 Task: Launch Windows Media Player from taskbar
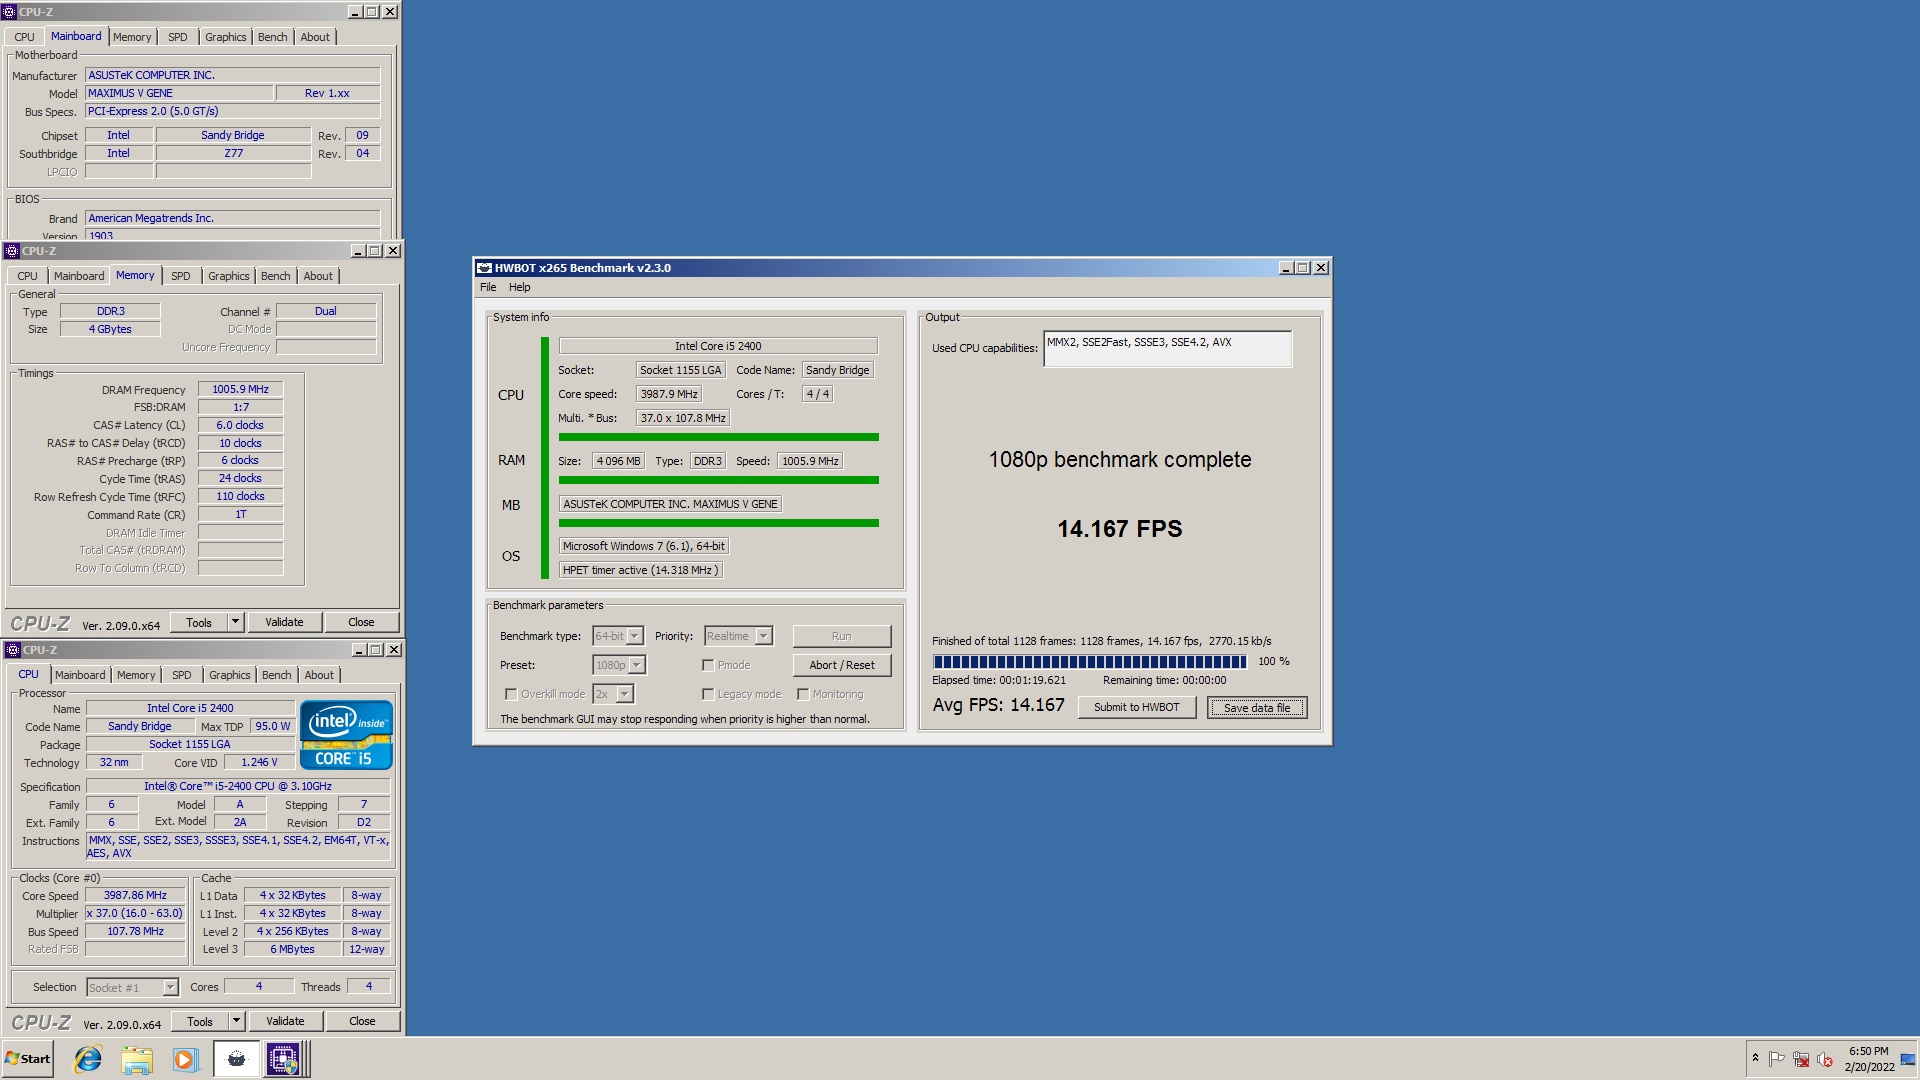point(185,1059)
